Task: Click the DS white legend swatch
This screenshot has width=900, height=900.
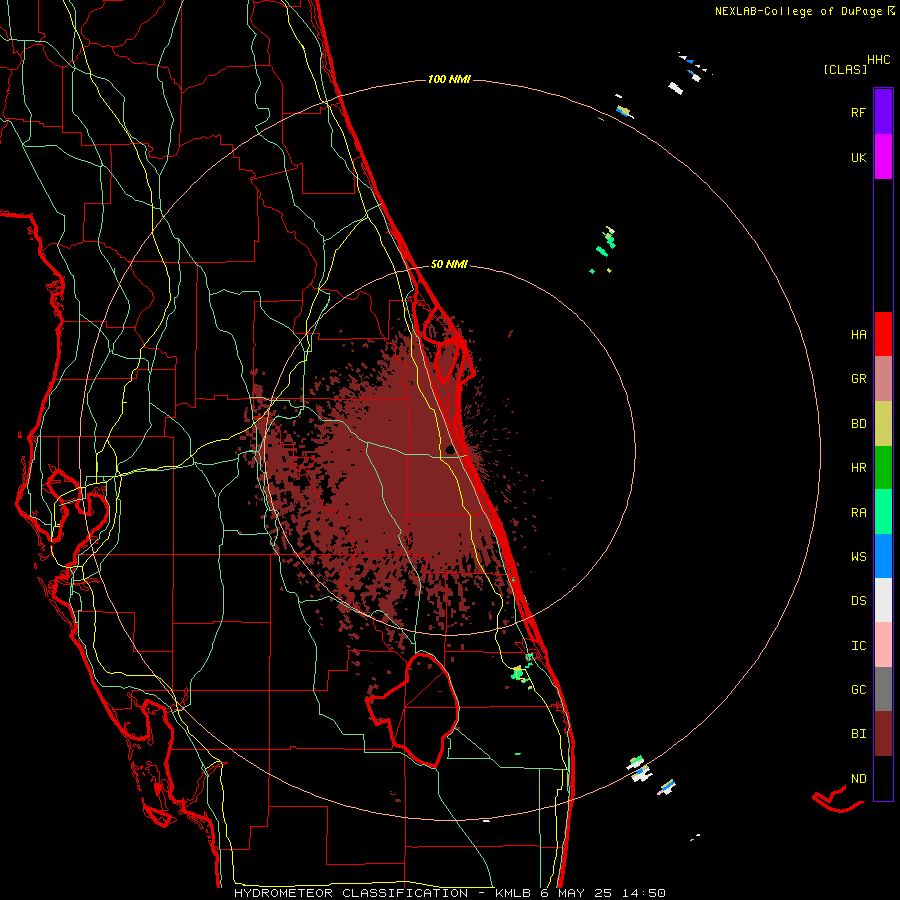Action: (883, 600)
